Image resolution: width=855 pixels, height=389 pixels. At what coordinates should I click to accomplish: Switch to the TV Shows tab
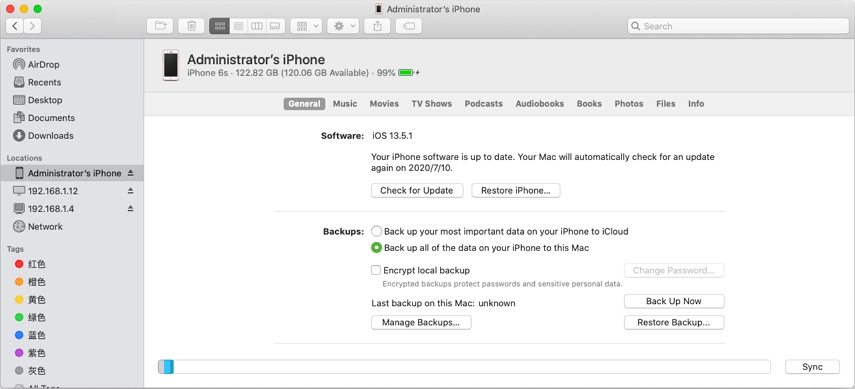pyautogui.click(x=431, y=104)
